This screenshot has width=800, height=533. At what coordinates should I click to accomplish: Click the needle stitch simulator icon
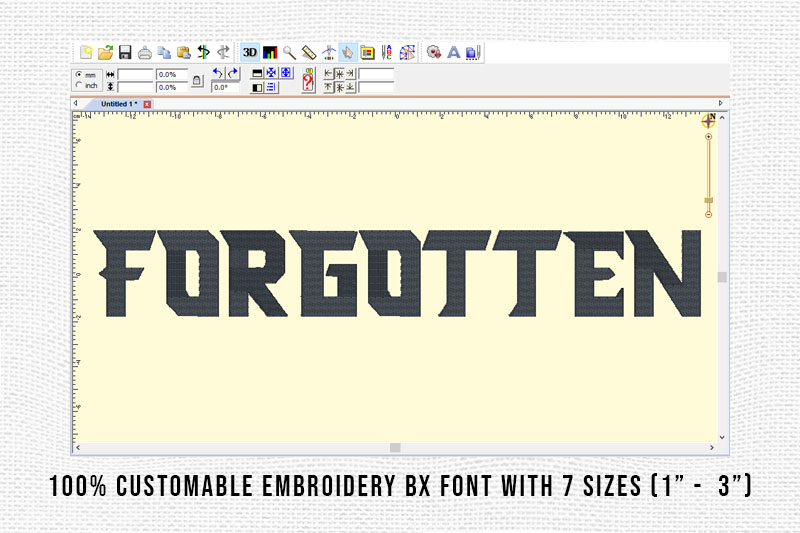click(x=329, y=53)
